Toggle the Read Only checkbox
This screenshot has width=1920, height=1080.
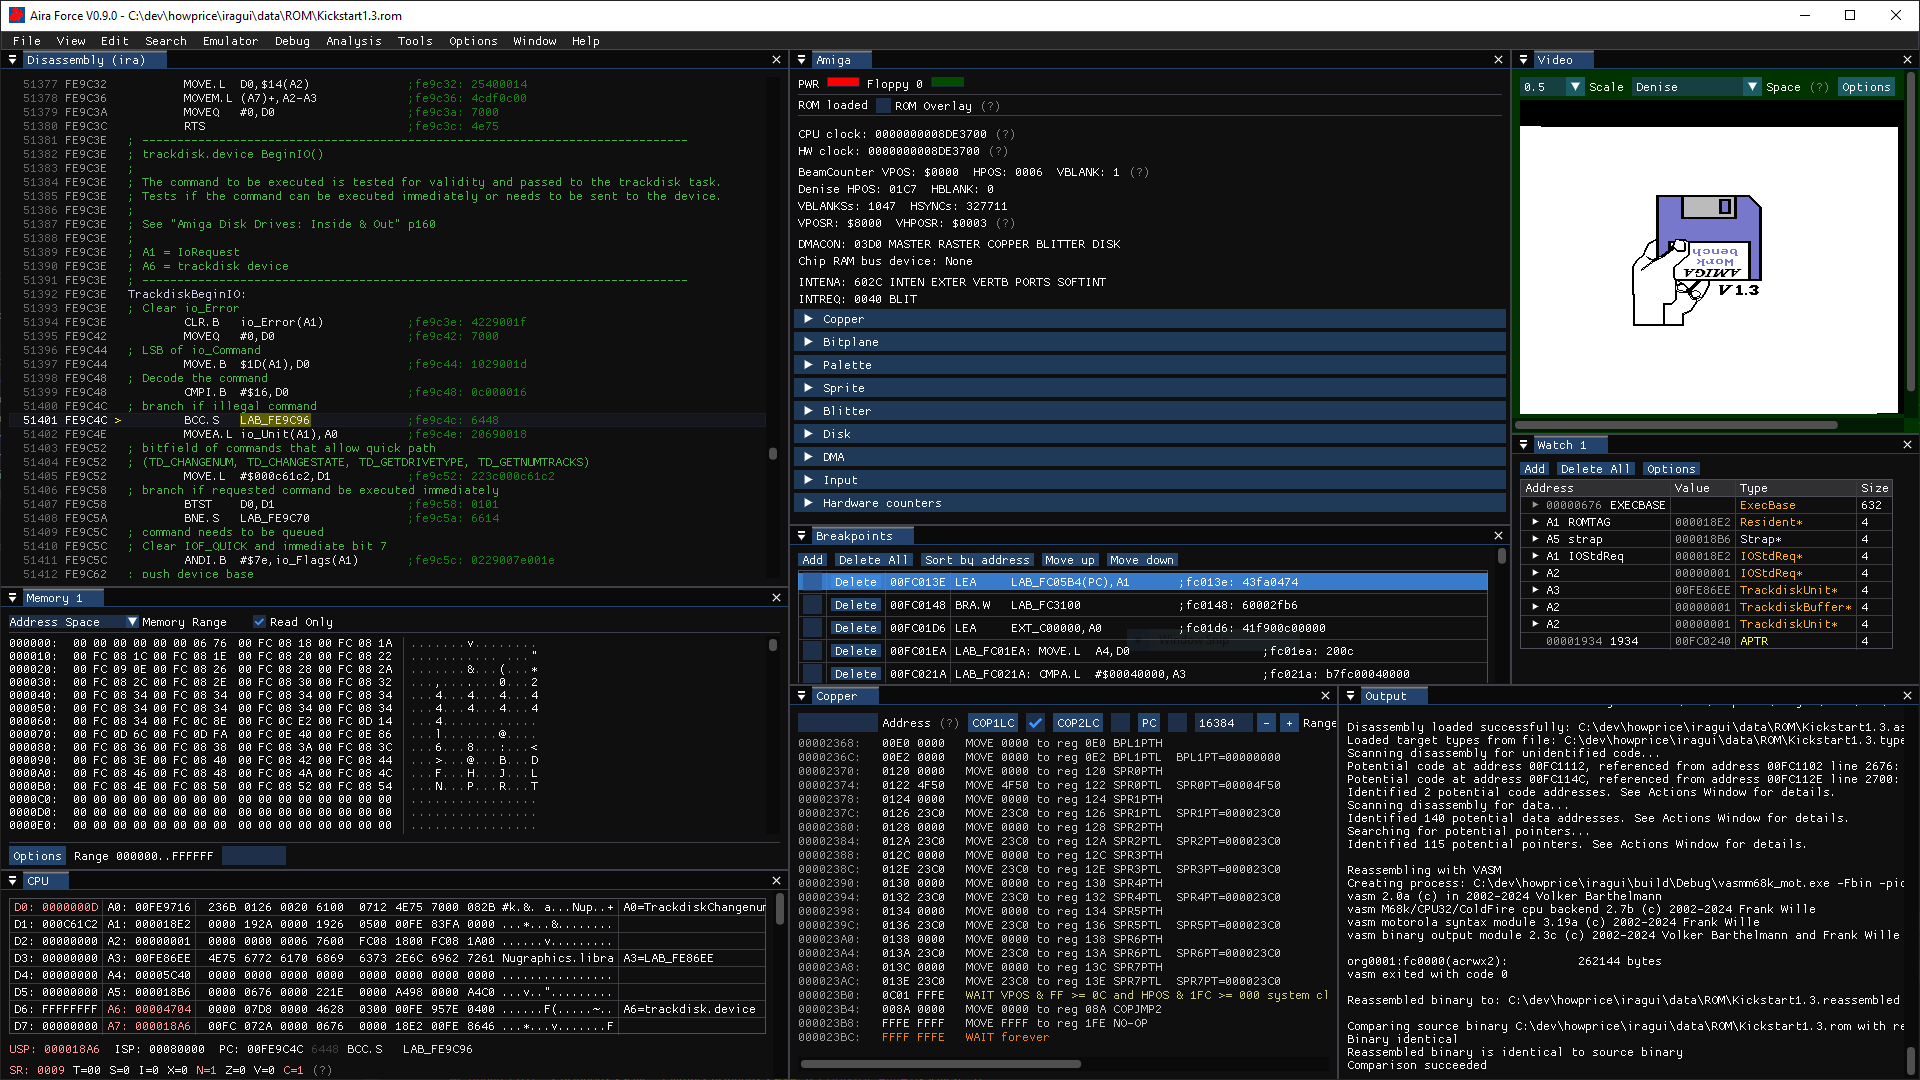259,622
